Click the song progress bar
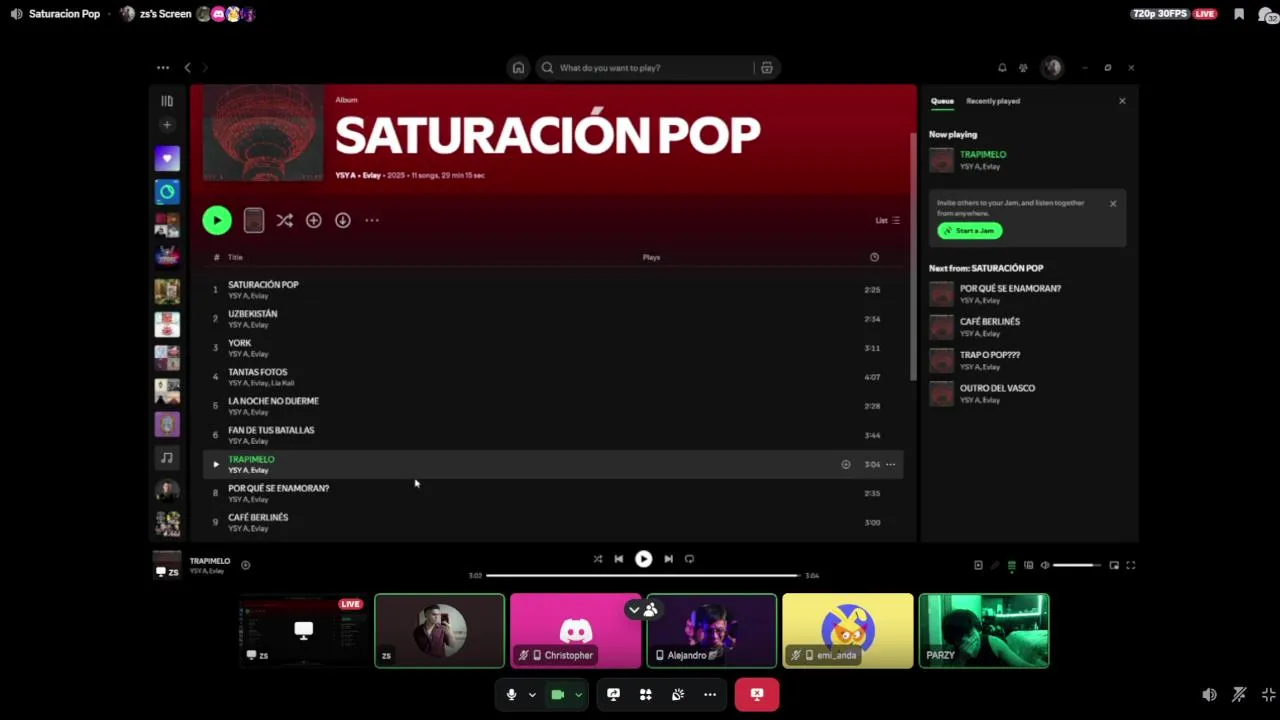1280x720 pixels. (x=643, y=575)
